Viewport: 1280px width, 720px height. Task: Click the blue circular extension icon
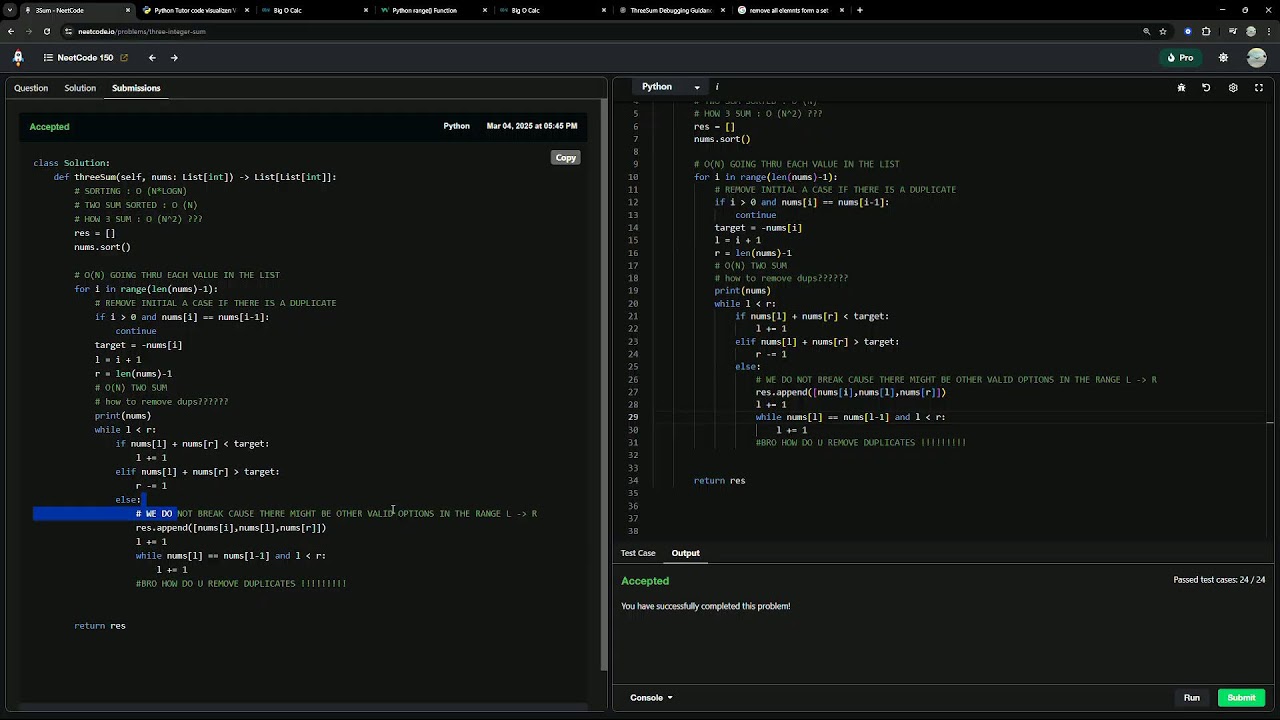click(1188, 32)
